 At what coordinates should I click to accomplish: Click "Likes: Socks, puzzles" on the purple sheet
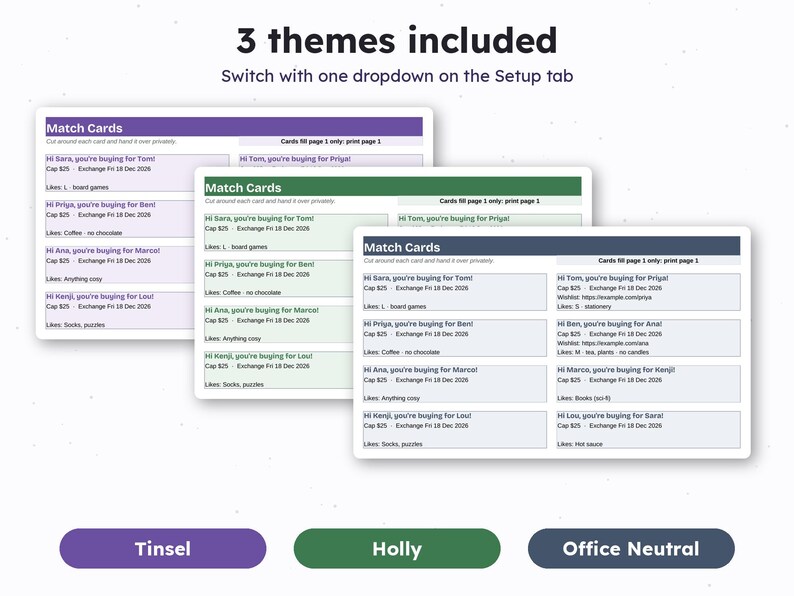[x=75, y=325]
